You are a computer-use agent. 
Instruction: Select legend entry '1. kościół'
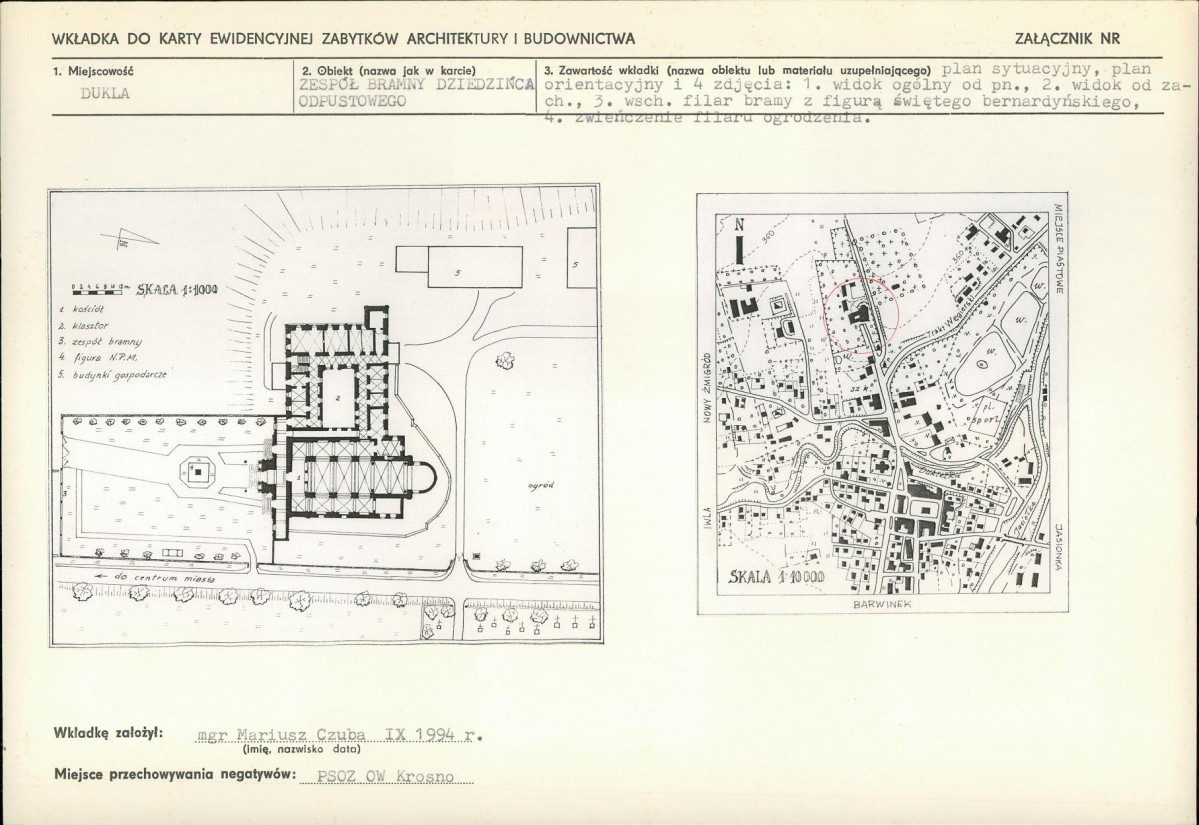point(84,312)
